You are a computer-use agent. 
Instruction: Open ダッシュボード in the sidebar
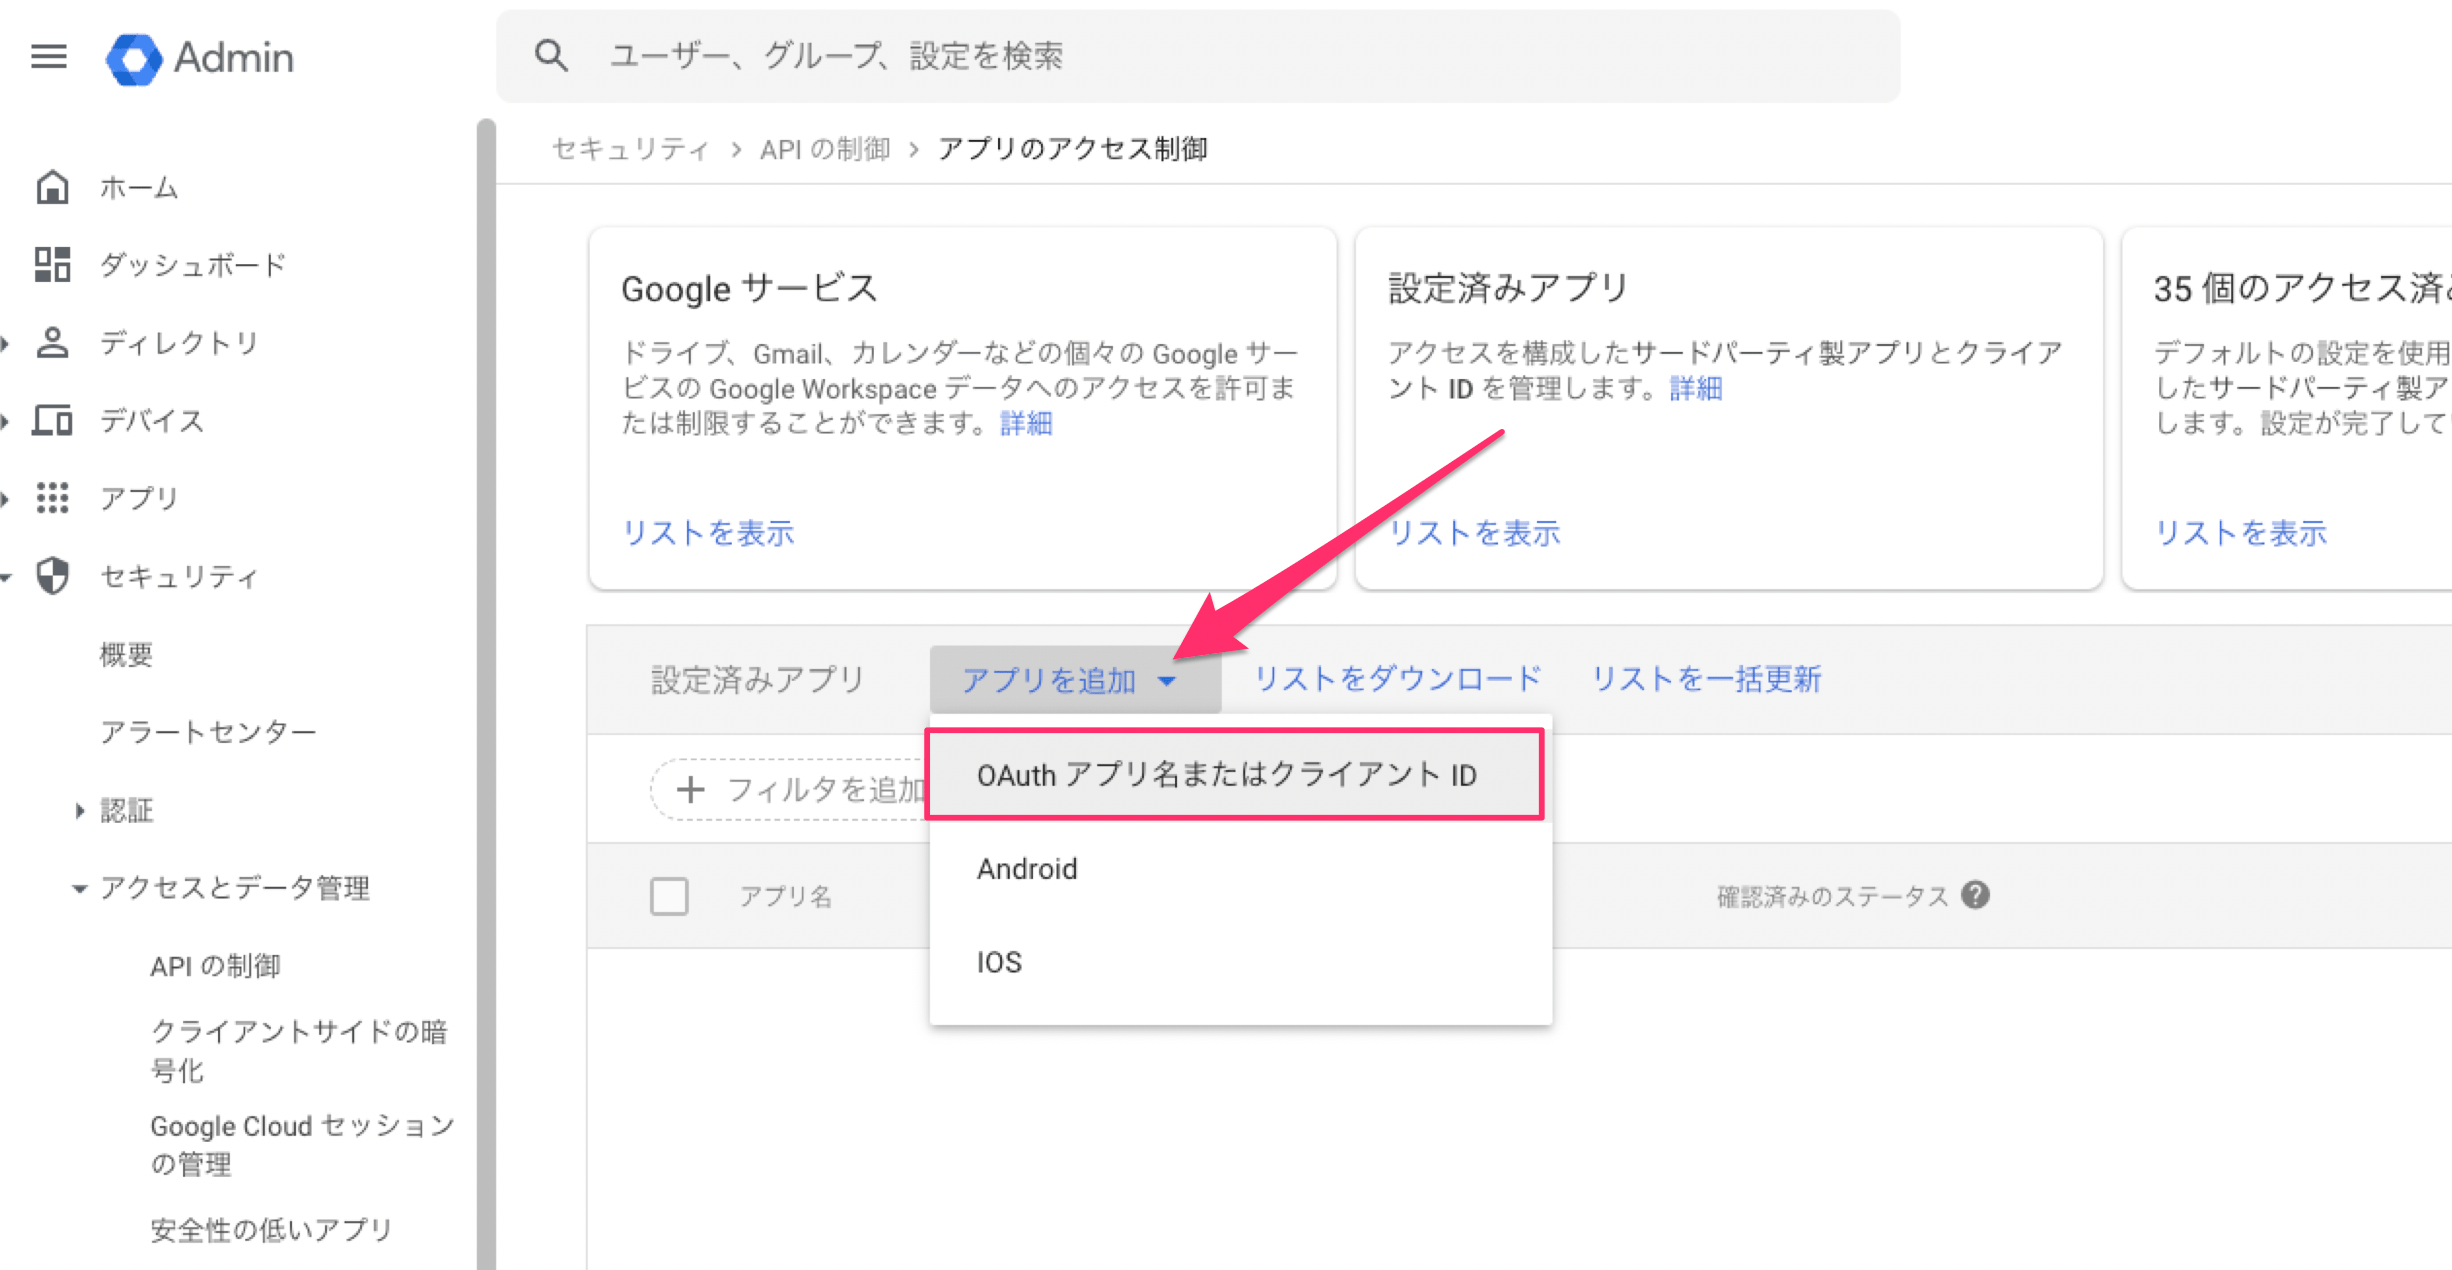pyautogui.click(x=193, y=265)
